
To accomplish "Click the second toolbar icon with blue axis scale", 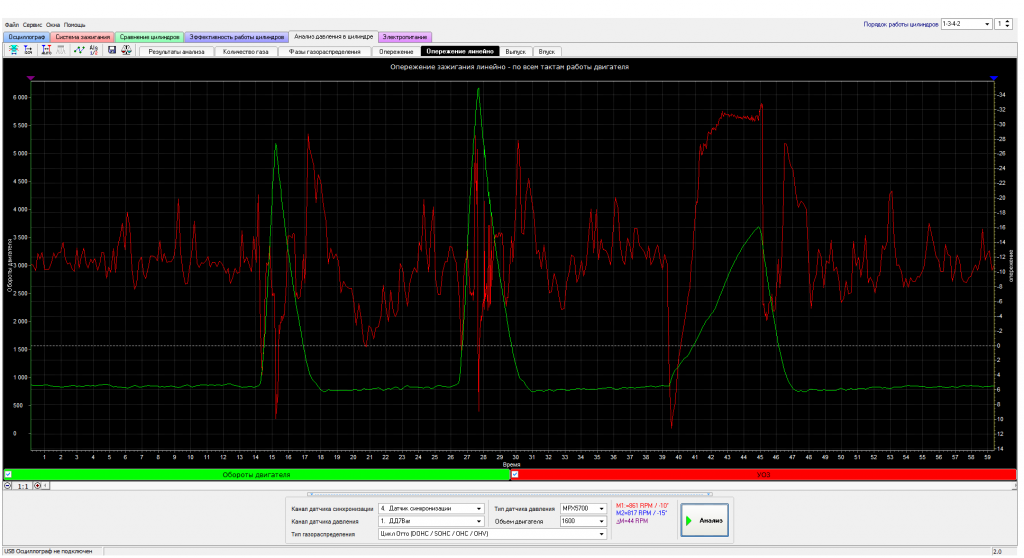I will point(28,50).
